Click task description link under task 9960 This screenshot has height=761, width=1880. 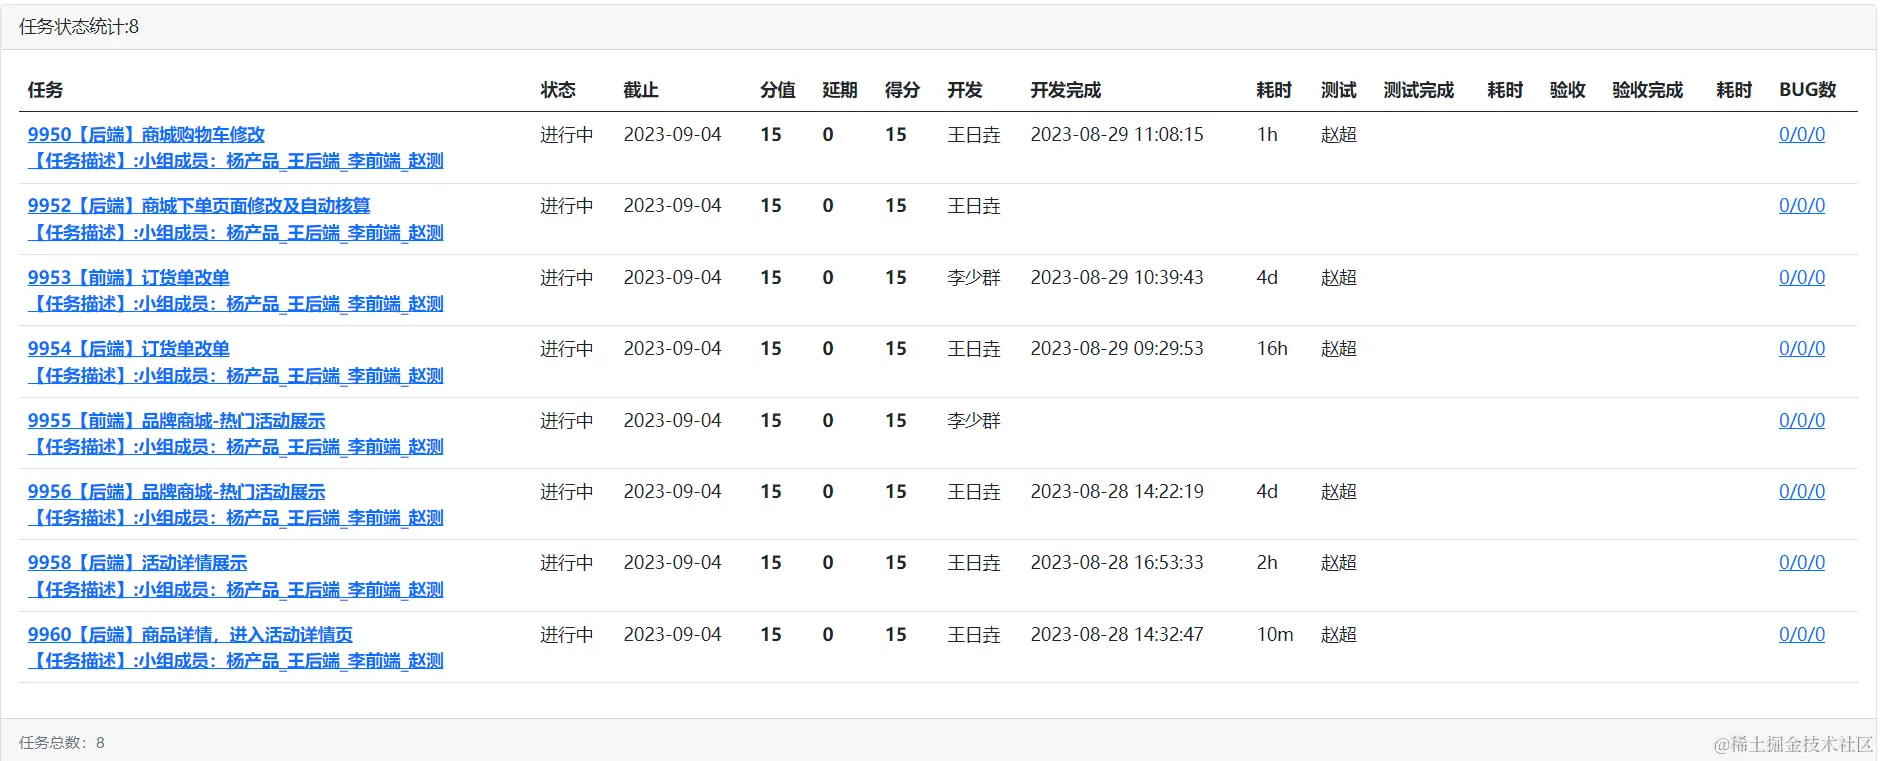click(236, 660)
